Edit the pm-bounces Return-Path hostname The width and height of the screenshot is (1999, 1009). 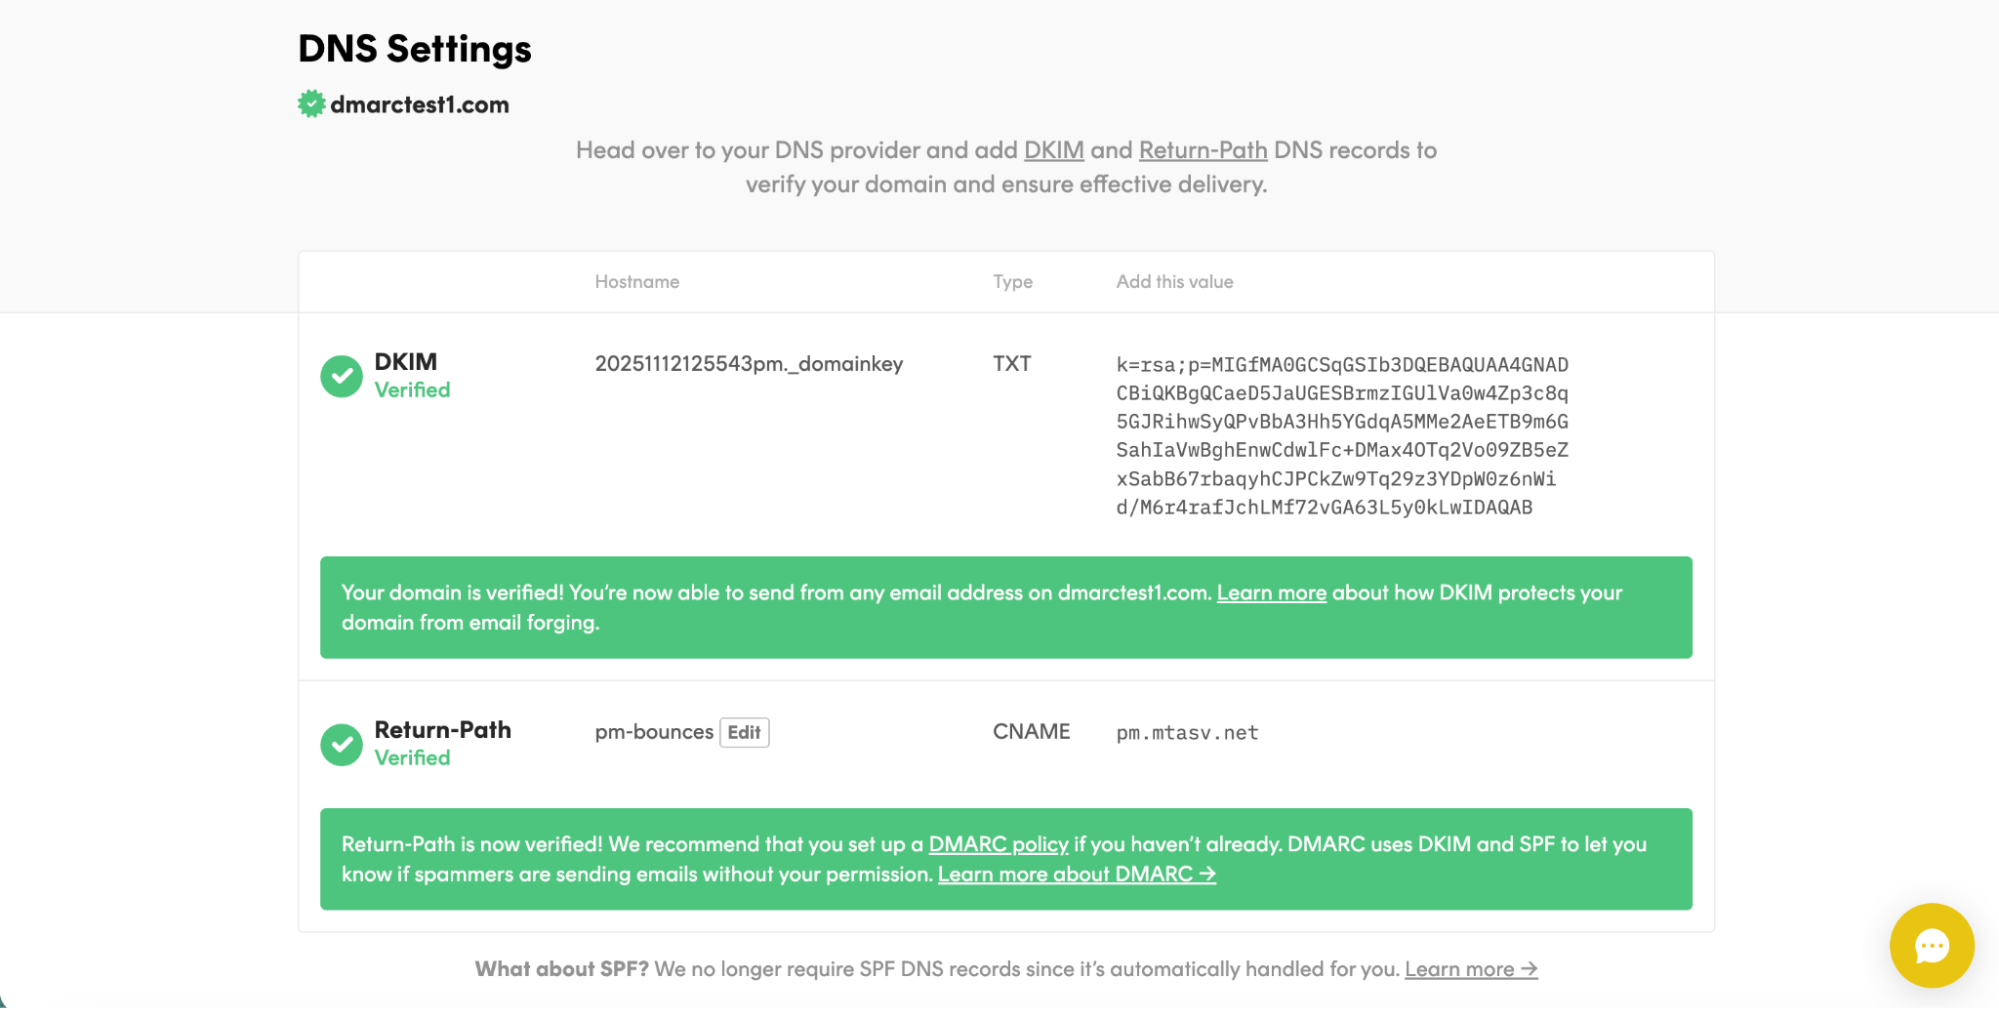pos(744,732)
